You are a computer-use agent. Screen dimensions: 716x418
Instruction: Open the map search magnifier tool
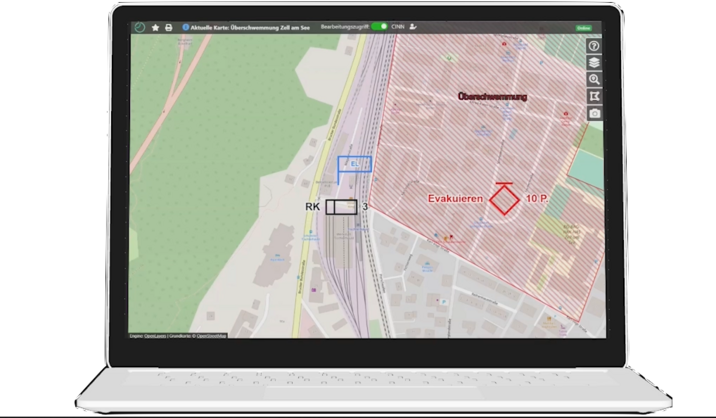click(x=594, y=79)
